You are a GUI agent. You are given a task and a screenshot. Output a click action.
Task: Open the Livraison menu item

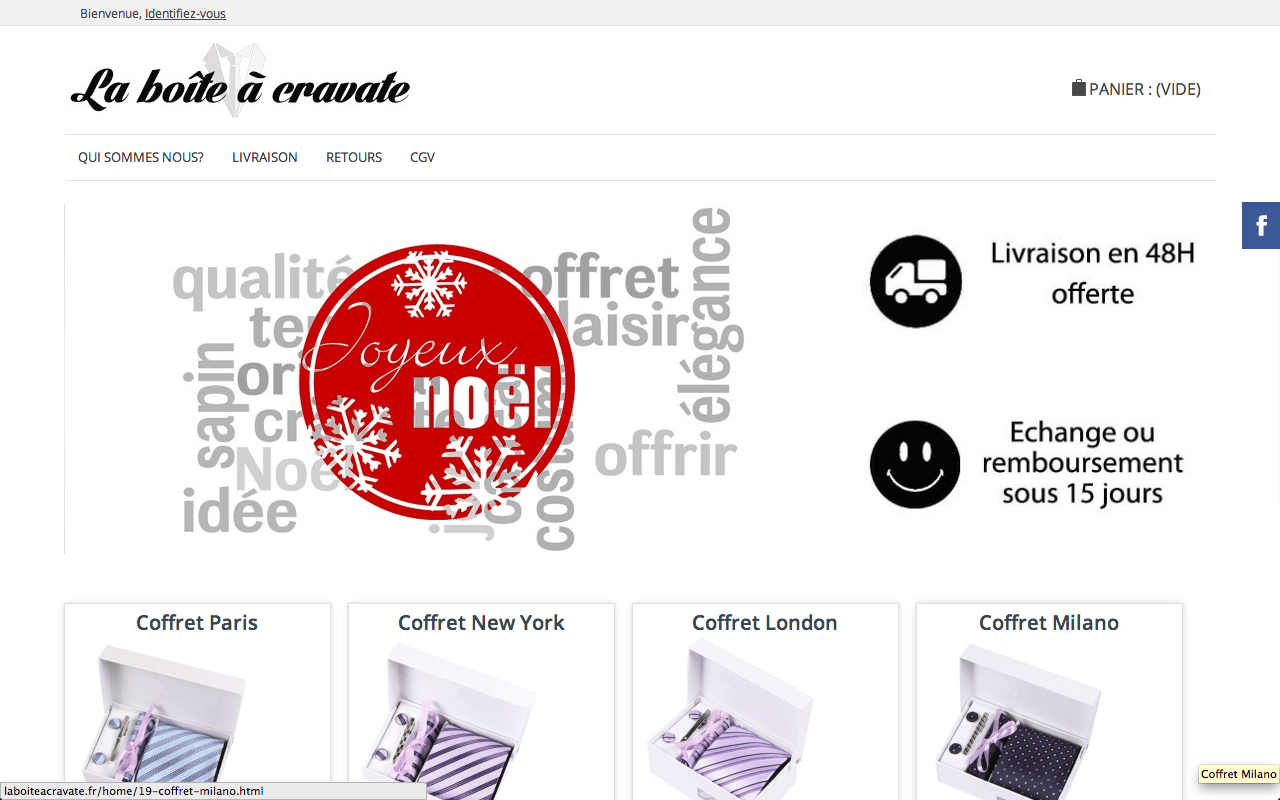point(265,157)
